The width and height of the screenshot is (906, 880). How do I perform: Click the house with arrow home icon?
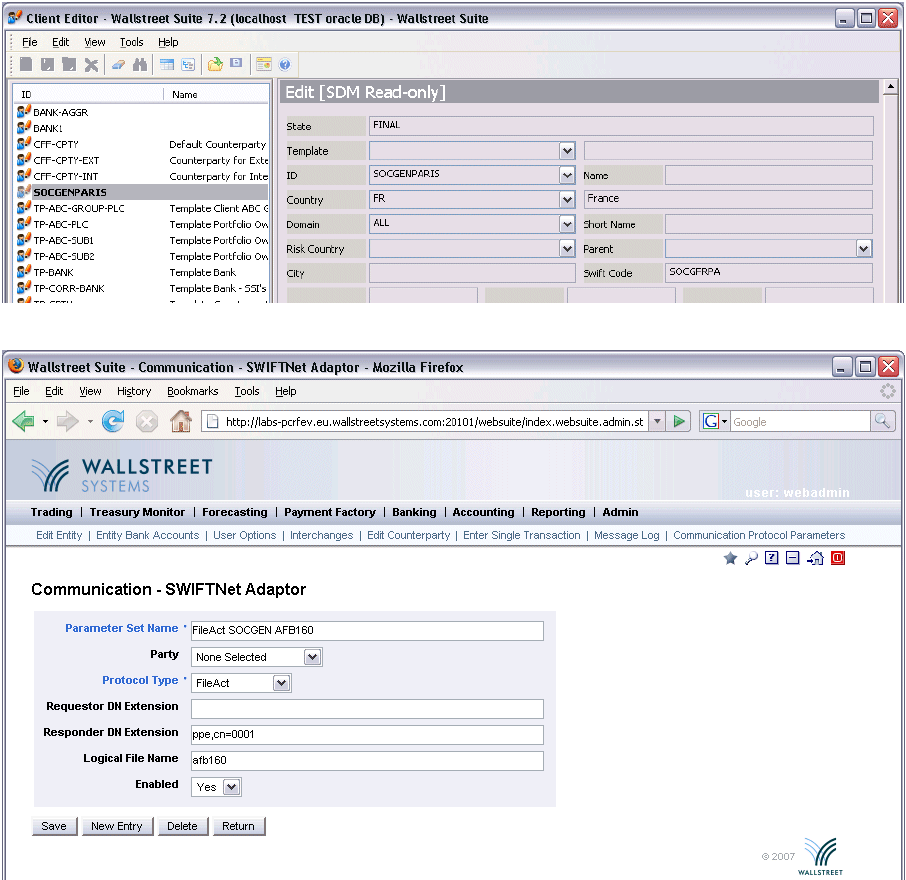point(815,558)
